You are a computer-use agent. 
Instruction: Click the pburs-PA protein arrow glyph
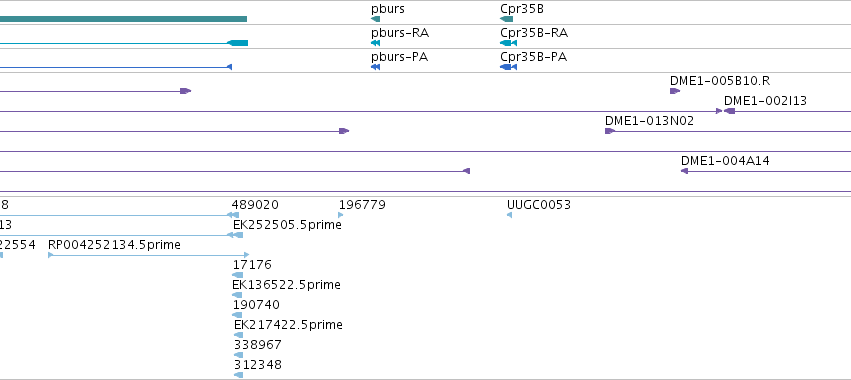[x=376, y=67]
